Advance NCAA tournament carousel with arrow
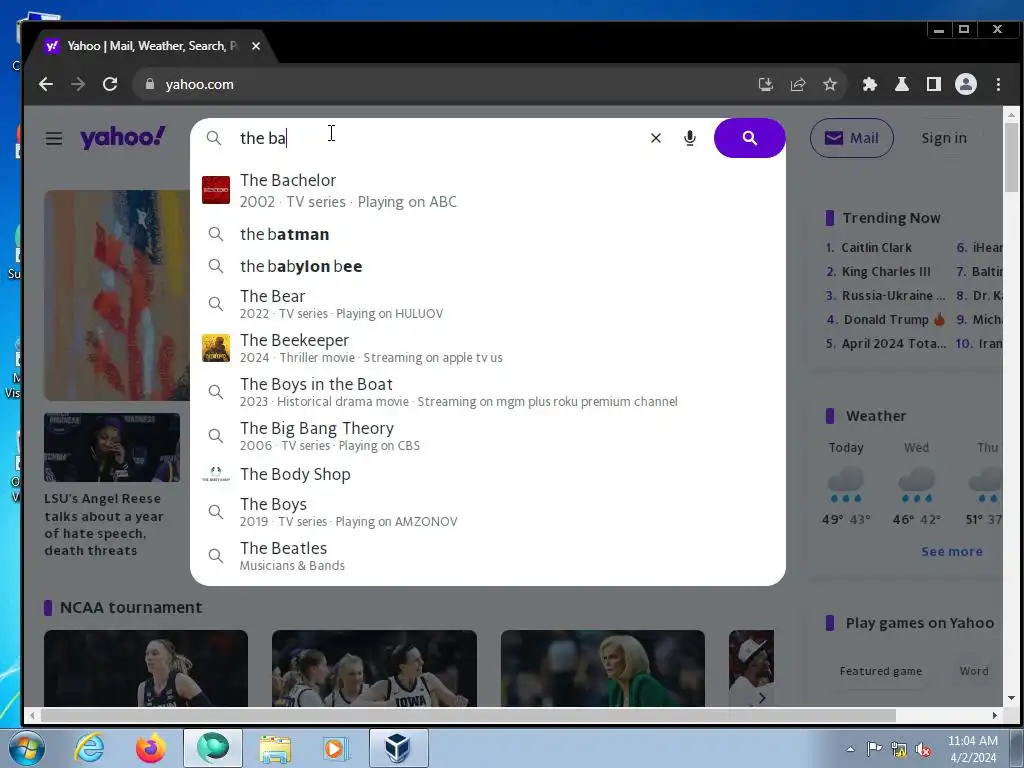Screen dimensions: 1024x768 click(761, 698)
